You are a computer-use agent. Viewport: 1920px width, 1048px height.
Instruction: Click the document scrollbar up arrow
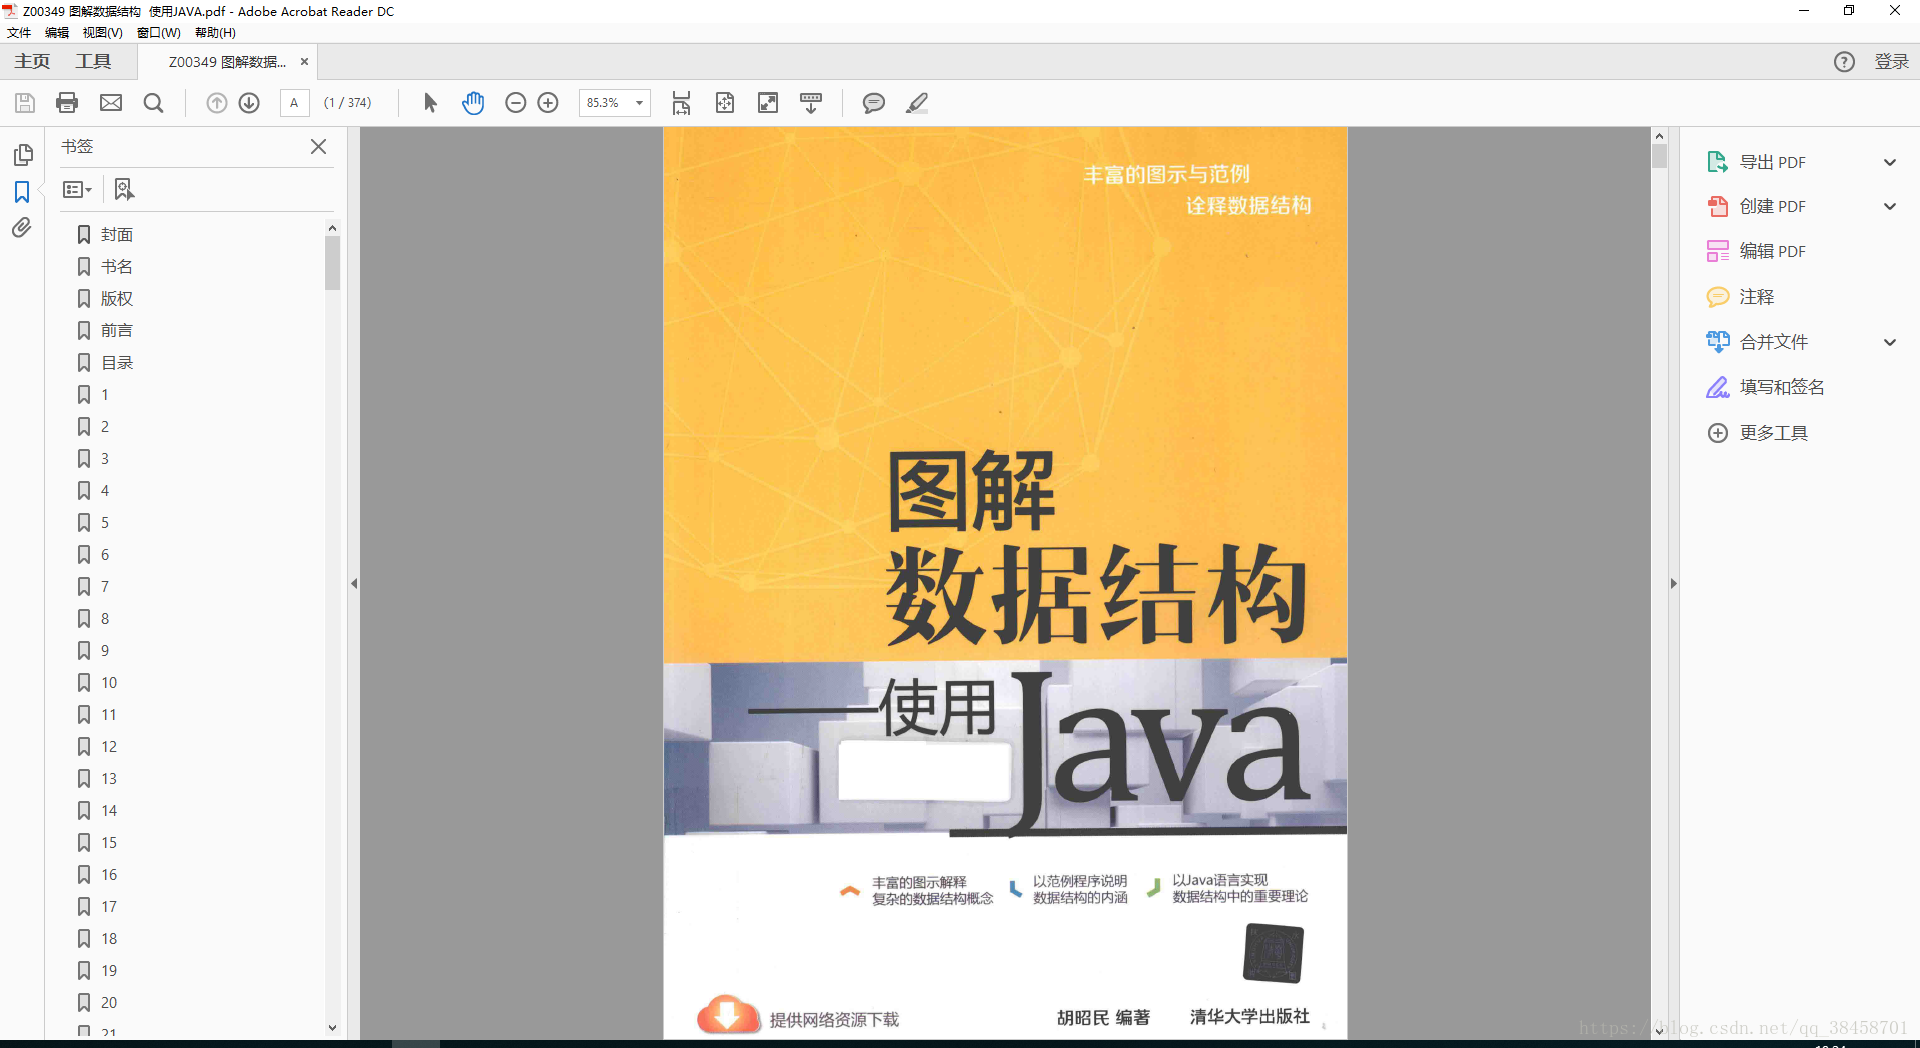point(1659,136)
